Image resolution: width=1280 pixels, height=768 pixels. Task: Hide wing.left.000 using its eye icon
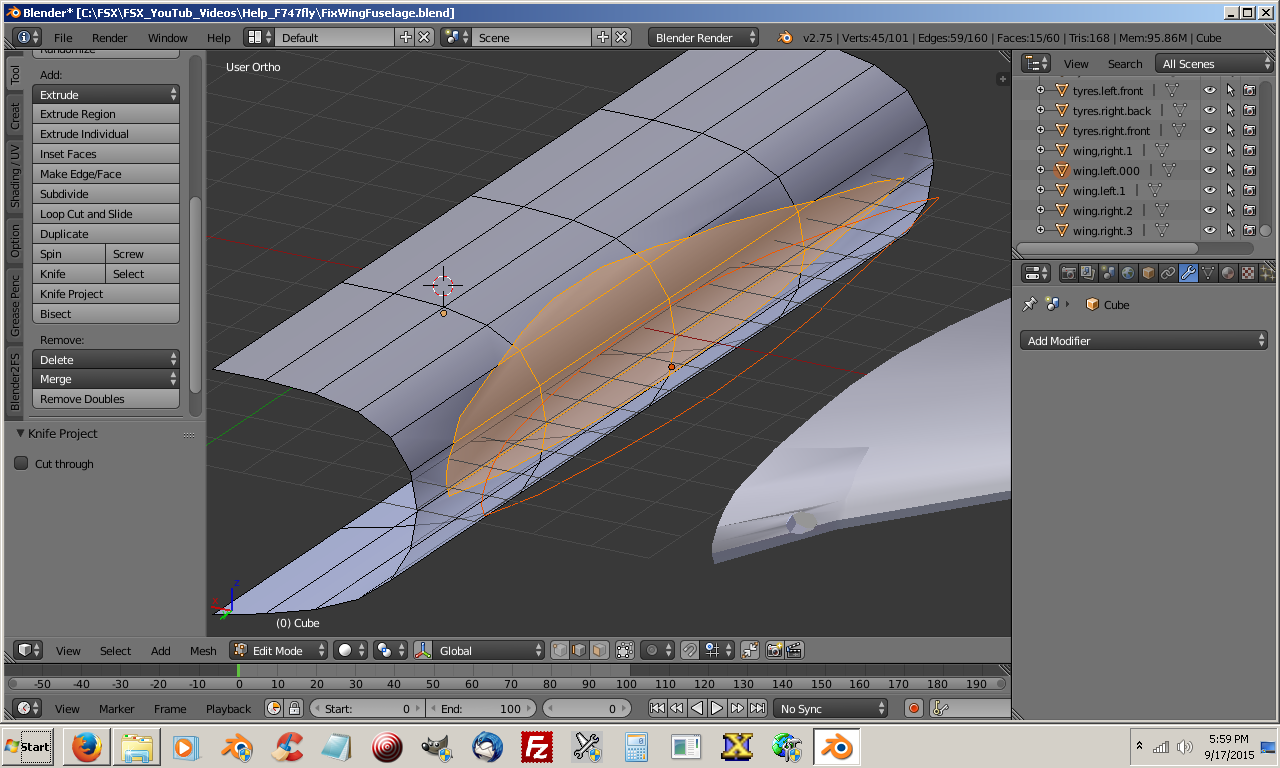coord(1209,170)
